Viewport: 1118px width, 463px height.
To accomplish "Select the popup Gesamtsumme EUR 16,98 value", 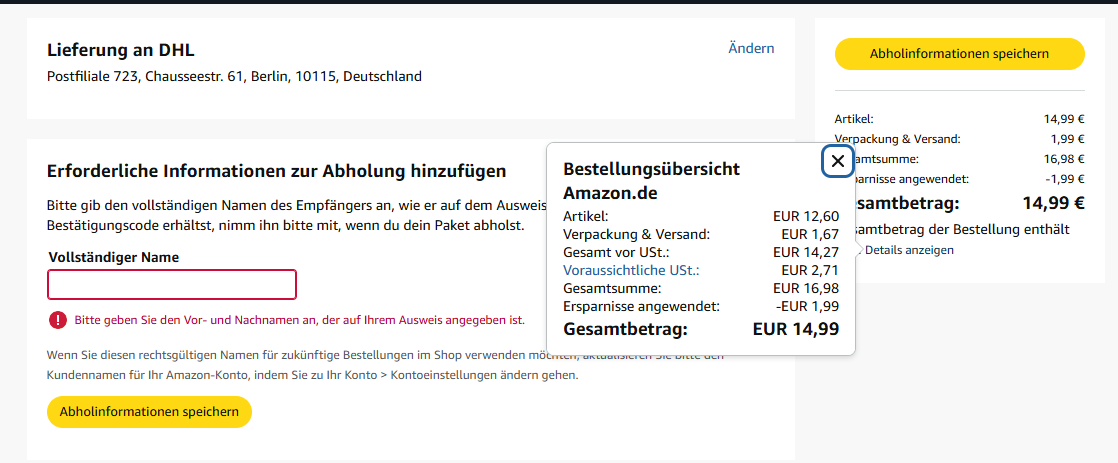I will [x=806, y=288].
